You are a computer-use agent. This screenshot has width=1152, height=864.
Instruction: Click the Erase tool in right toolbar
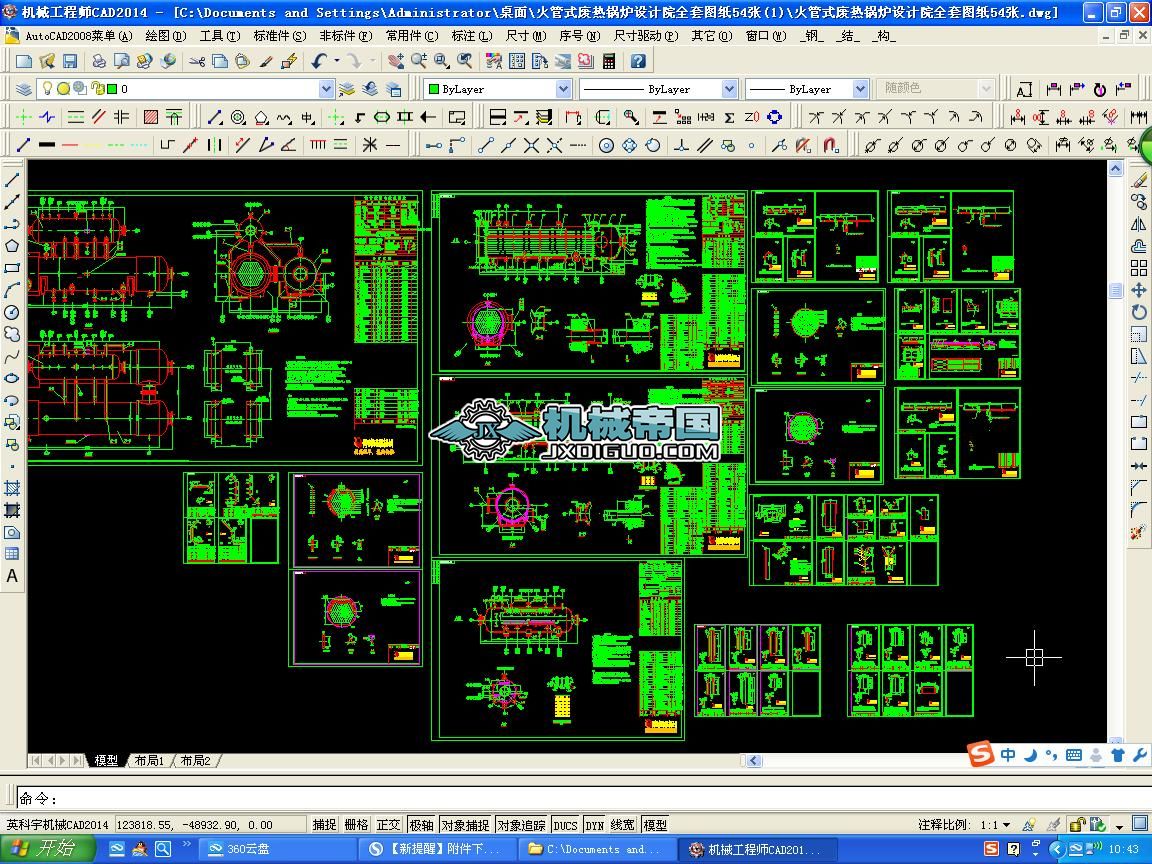pos(1139,180)
